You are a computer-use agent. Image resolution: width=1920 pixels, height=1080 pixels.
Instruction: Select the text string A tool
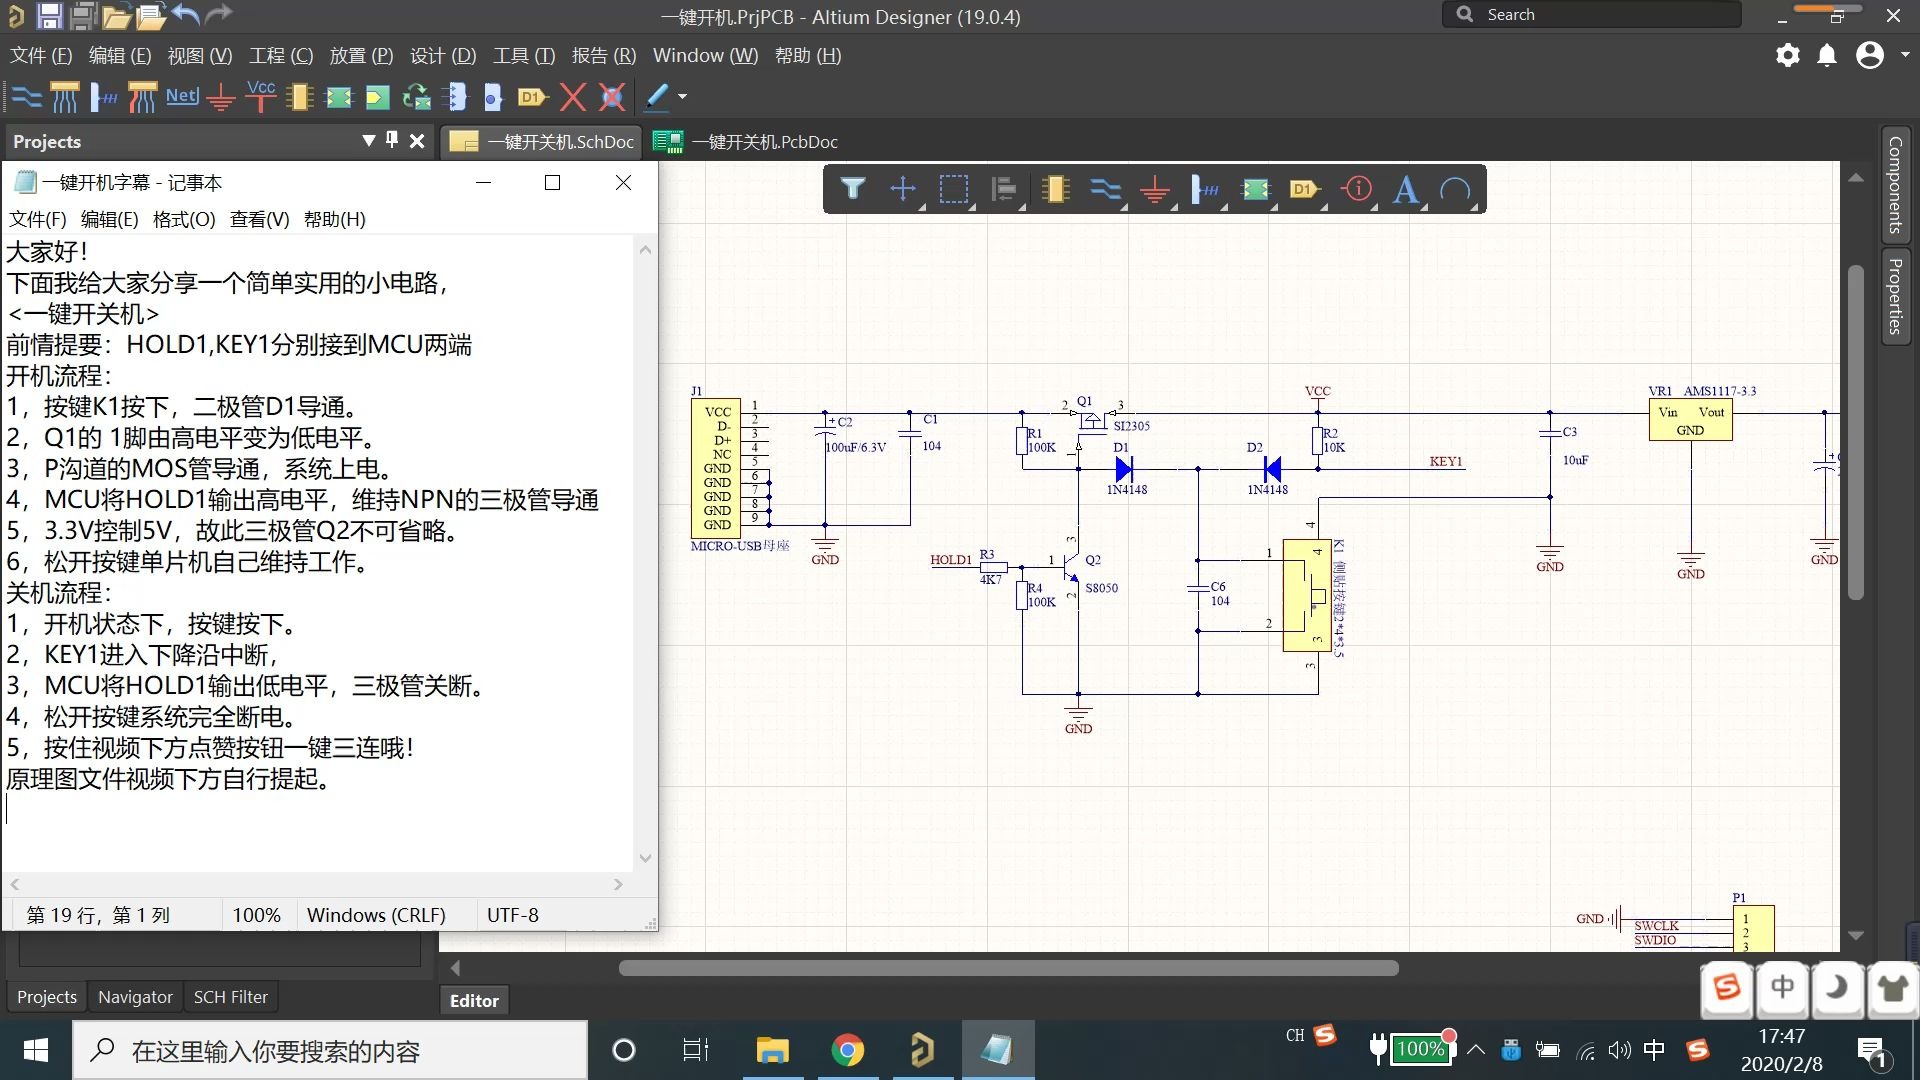(1406, 189)
